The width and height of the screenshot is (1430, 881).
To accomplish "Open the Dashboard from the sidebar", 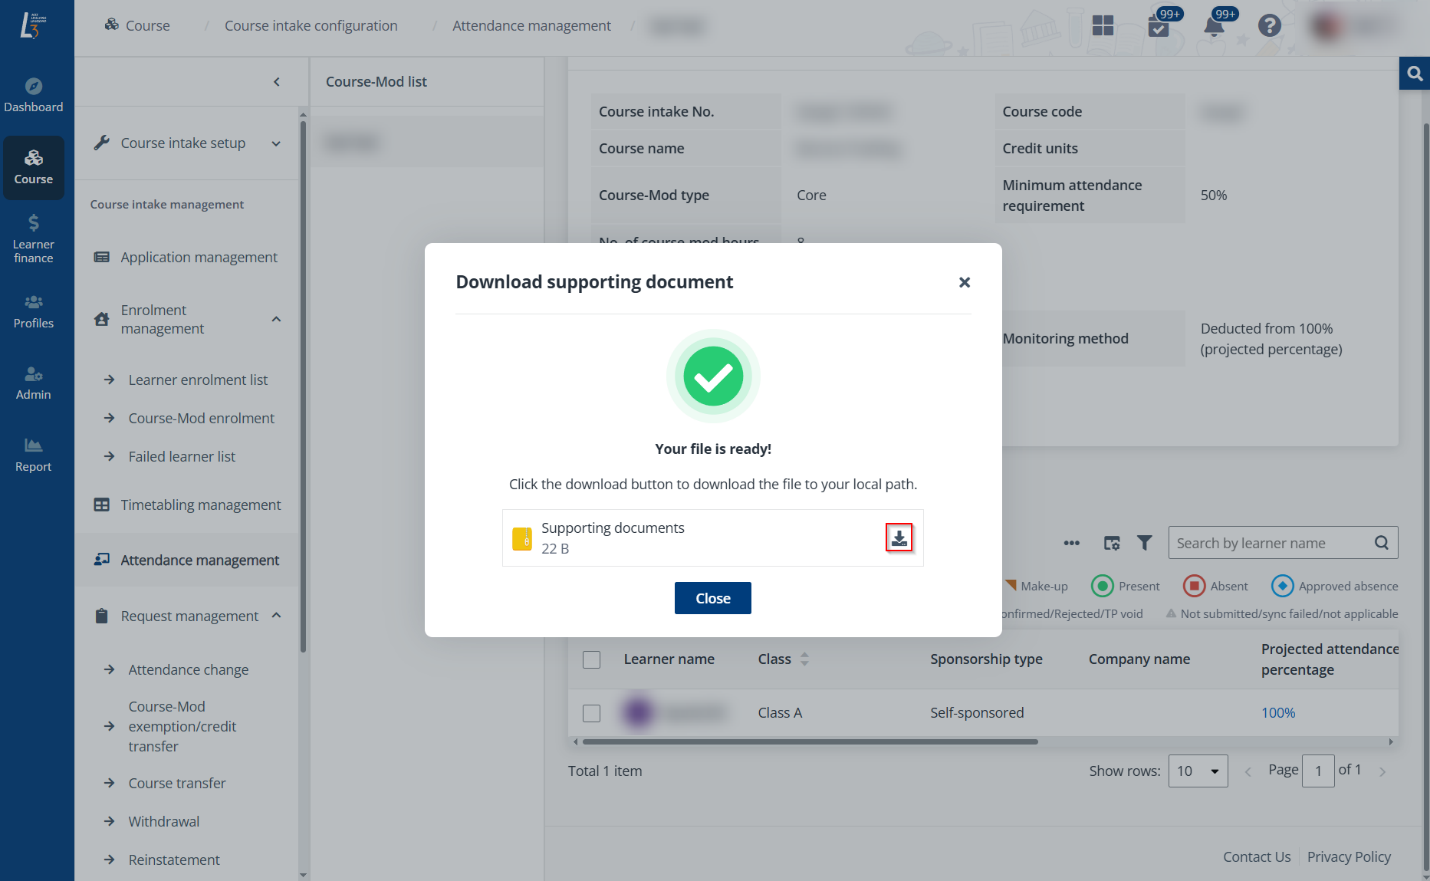I will coord(33,95).
